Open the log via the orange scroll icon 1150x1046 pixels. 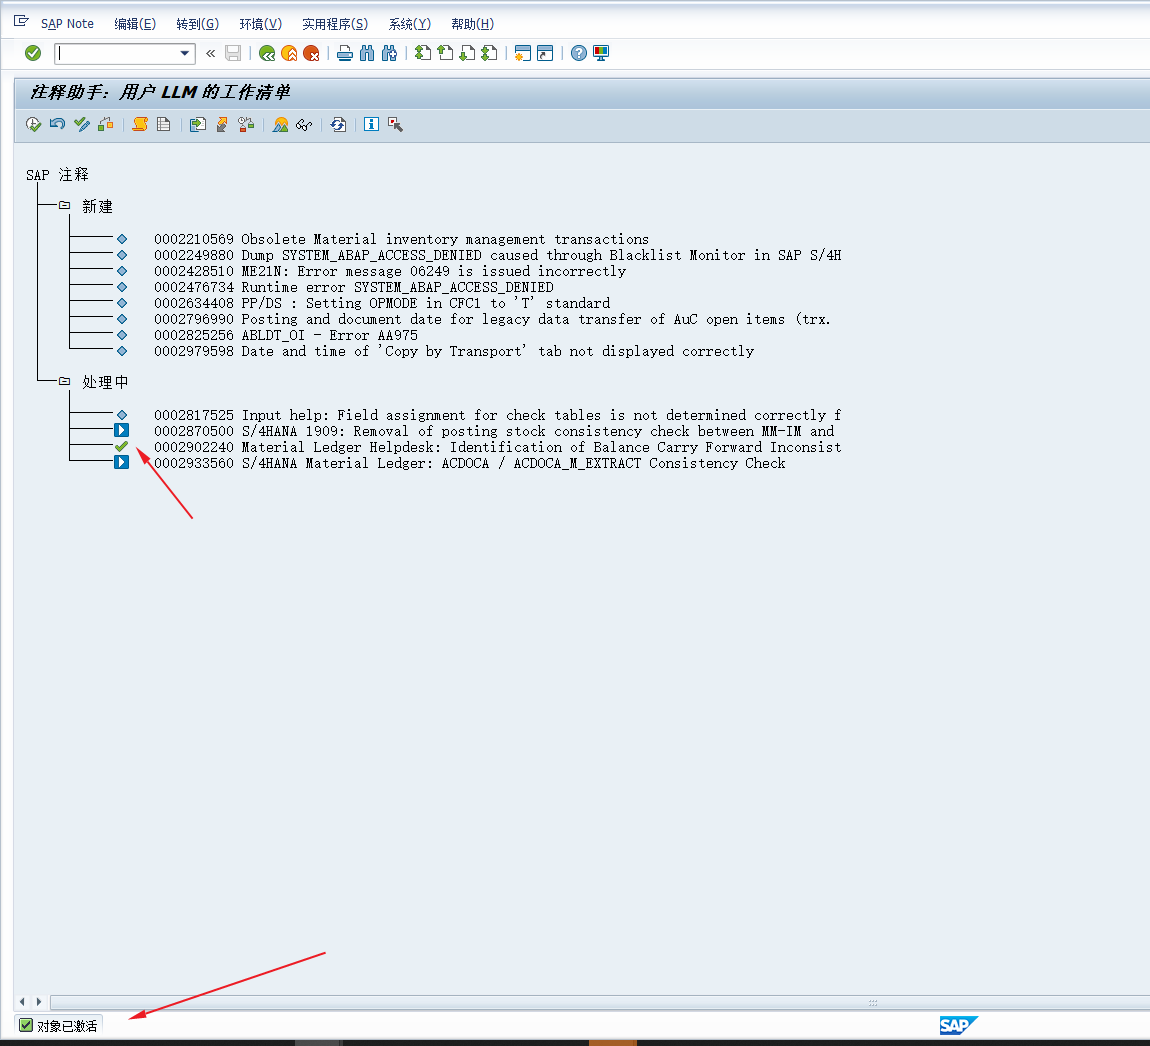140,125
